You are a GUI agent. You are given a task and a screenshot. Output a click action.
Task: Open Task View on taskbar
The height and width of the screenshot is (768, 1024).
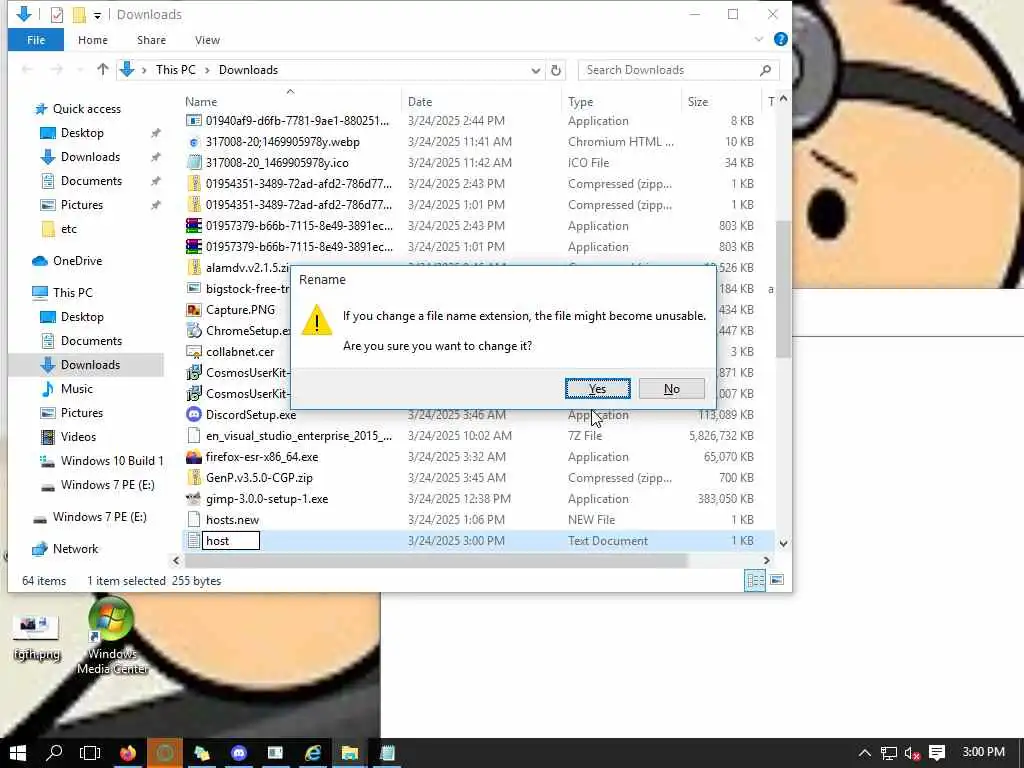(x=89, y=753)
